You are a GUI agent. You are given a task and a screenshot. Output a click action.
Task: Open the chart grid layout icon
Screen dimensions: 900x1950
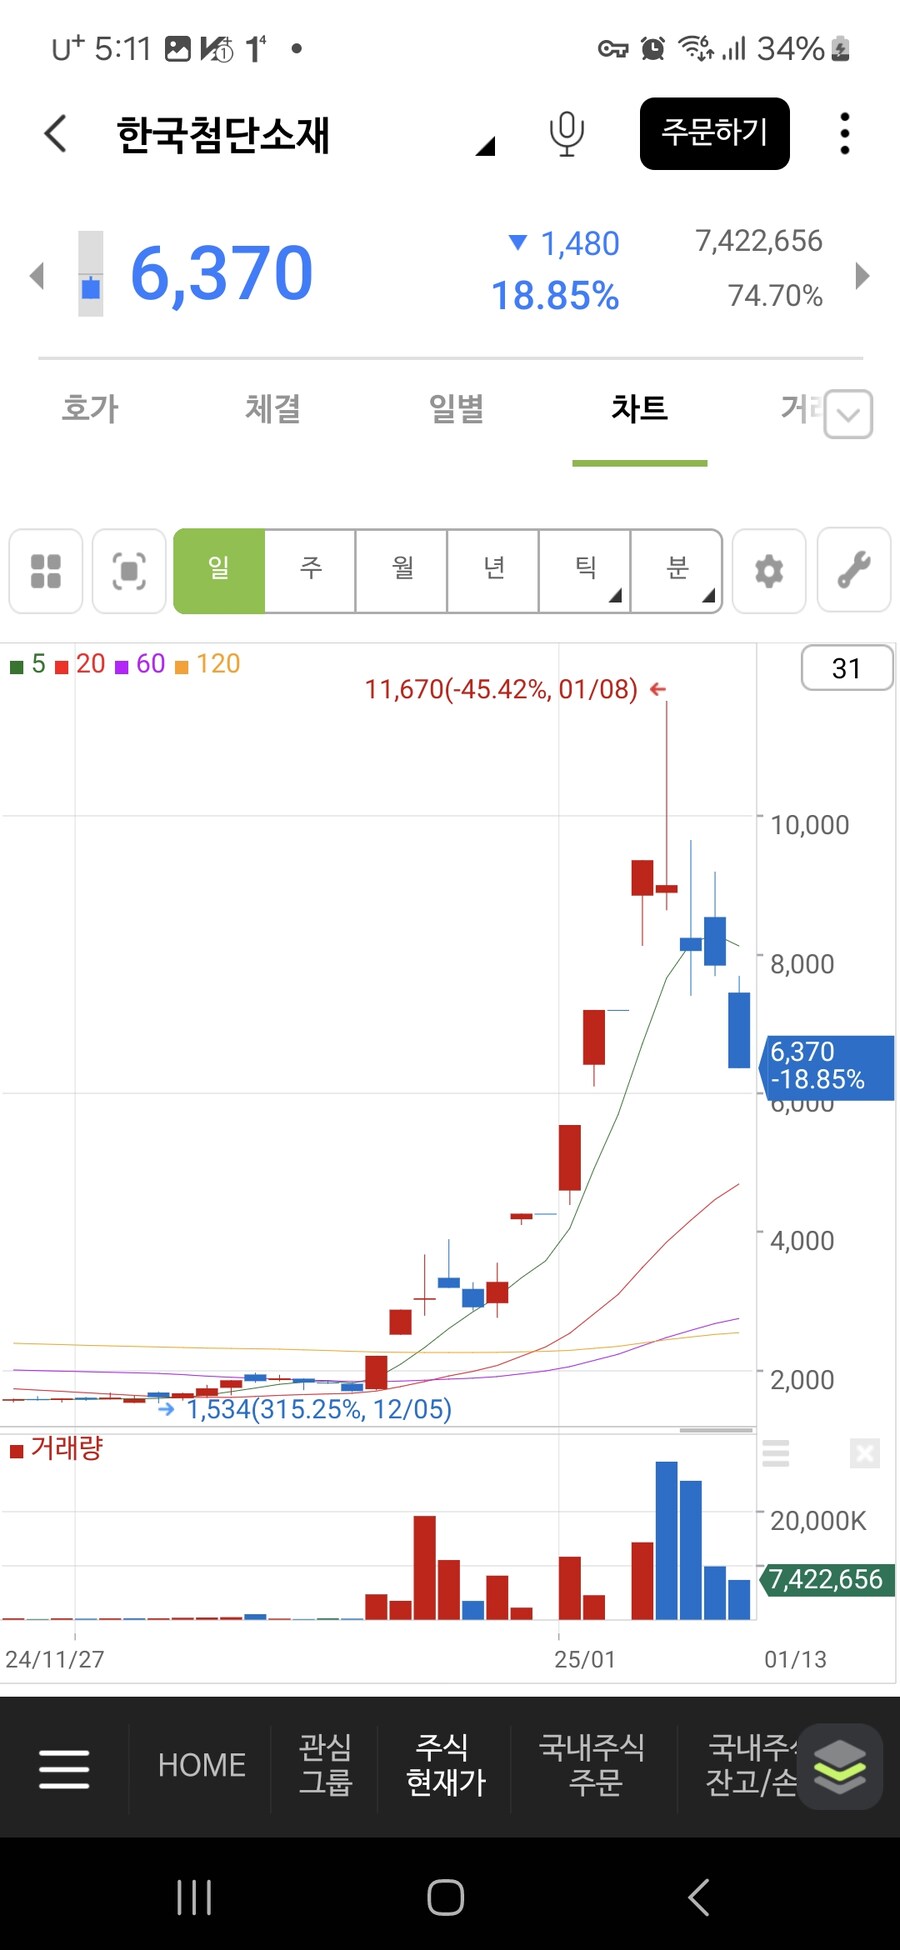(x=46, y=571)
